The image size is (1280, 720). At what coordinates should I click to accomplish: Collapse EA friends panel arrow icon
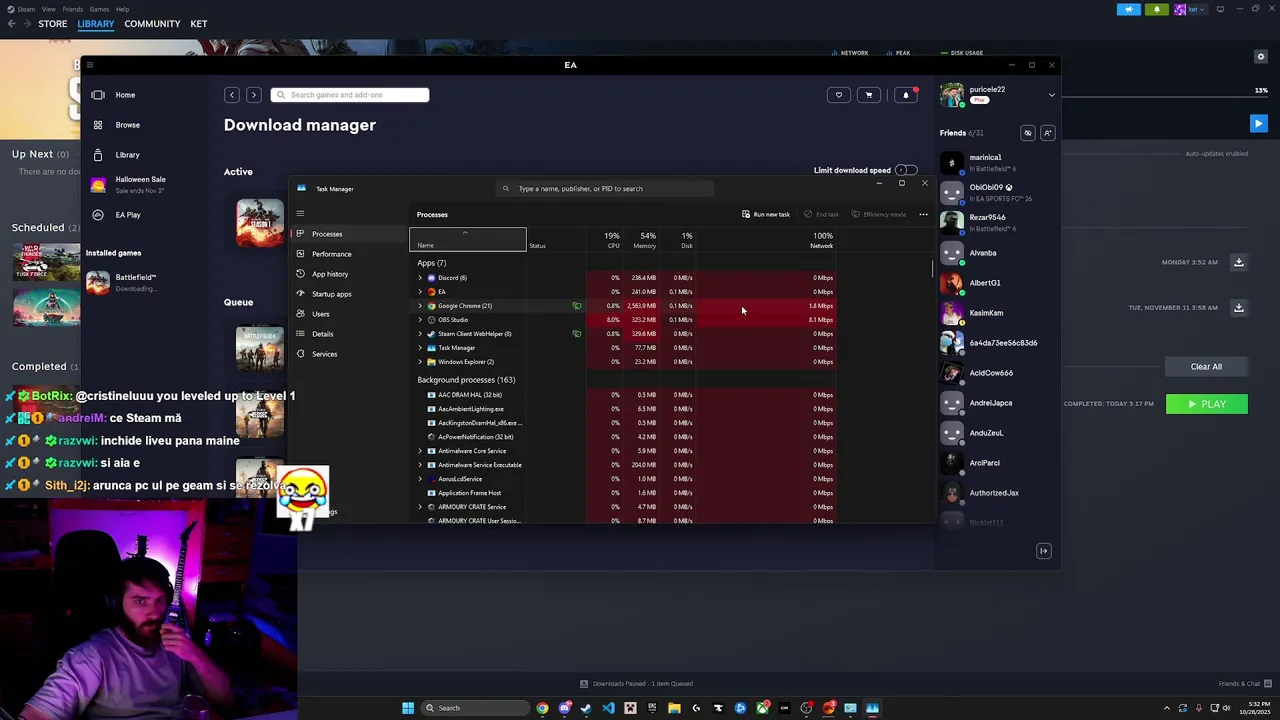click(1043, 551)
